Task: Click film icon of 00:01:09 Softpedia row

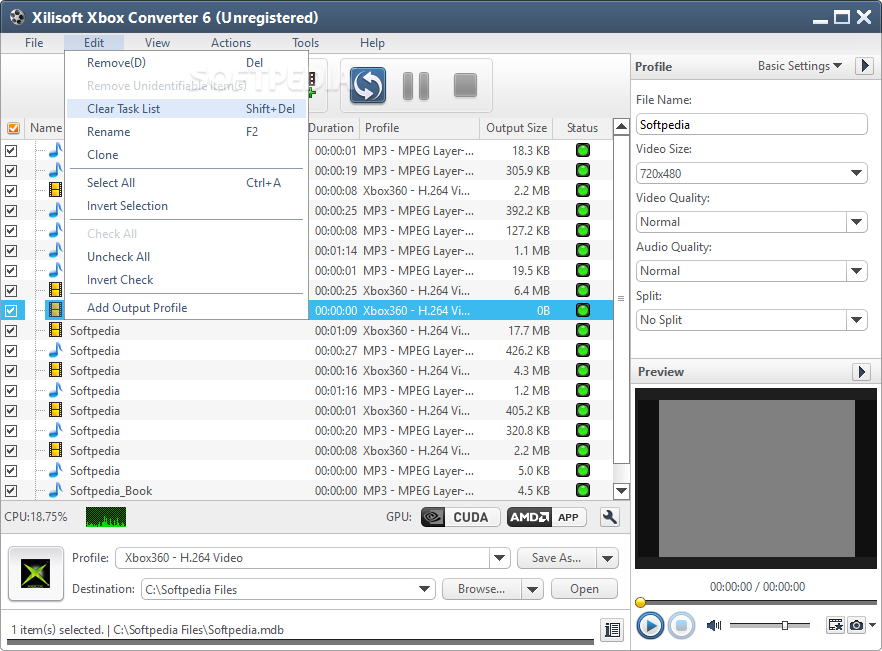Action: tap(55, 330)
